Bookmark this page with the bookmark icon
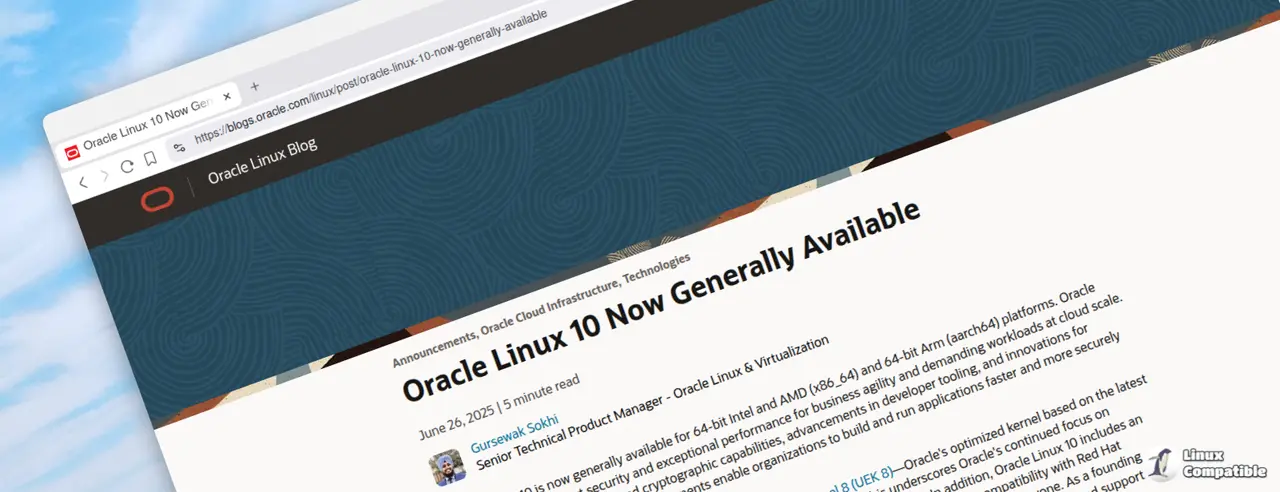This screenshot has width=1280, height=492. [x=150, y=159]
